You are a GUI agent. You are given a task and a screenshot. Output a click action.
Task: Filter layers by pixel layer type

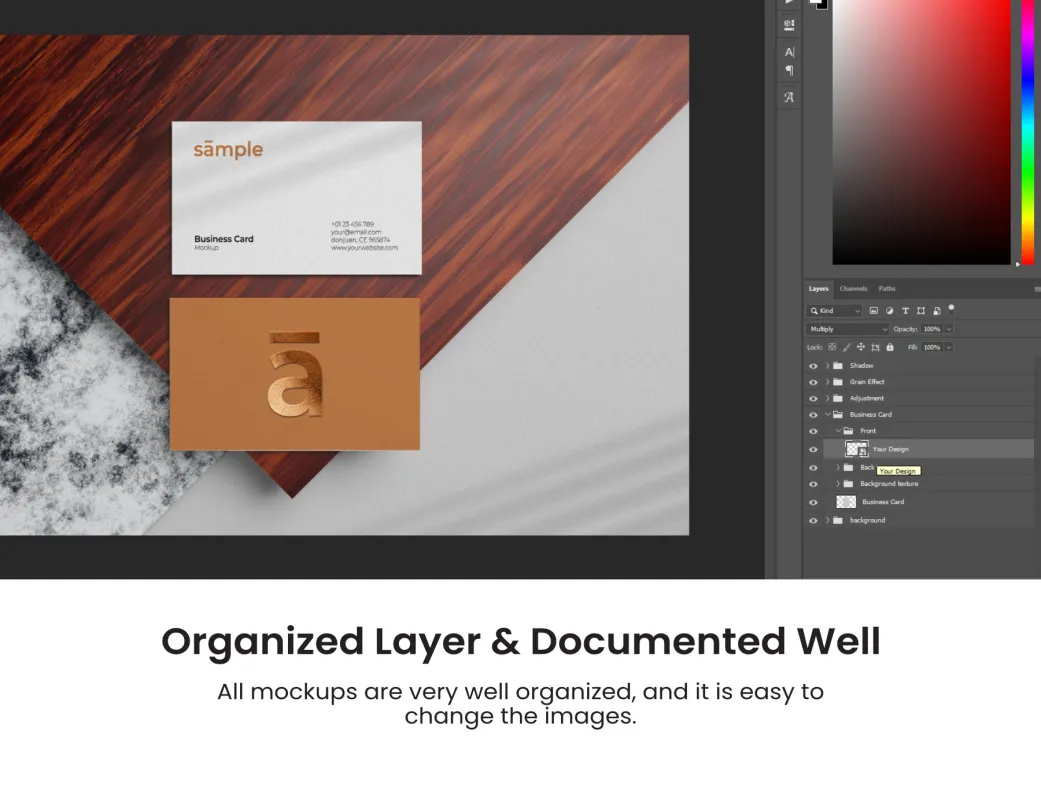click(873, 311)
